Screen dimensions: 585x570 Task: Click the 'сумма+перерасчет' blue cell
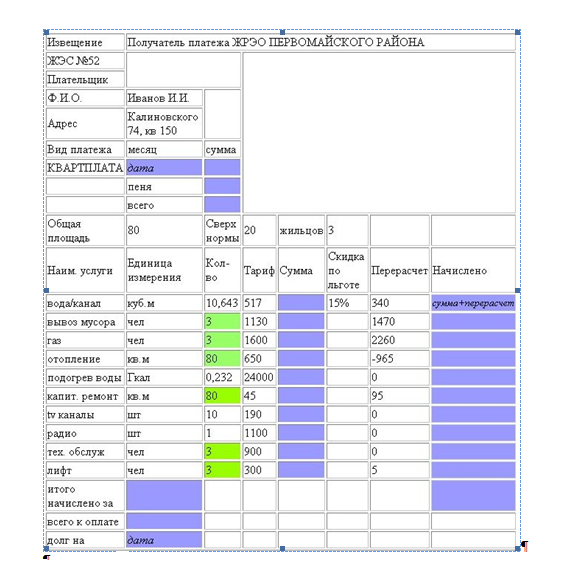point(473,303)
